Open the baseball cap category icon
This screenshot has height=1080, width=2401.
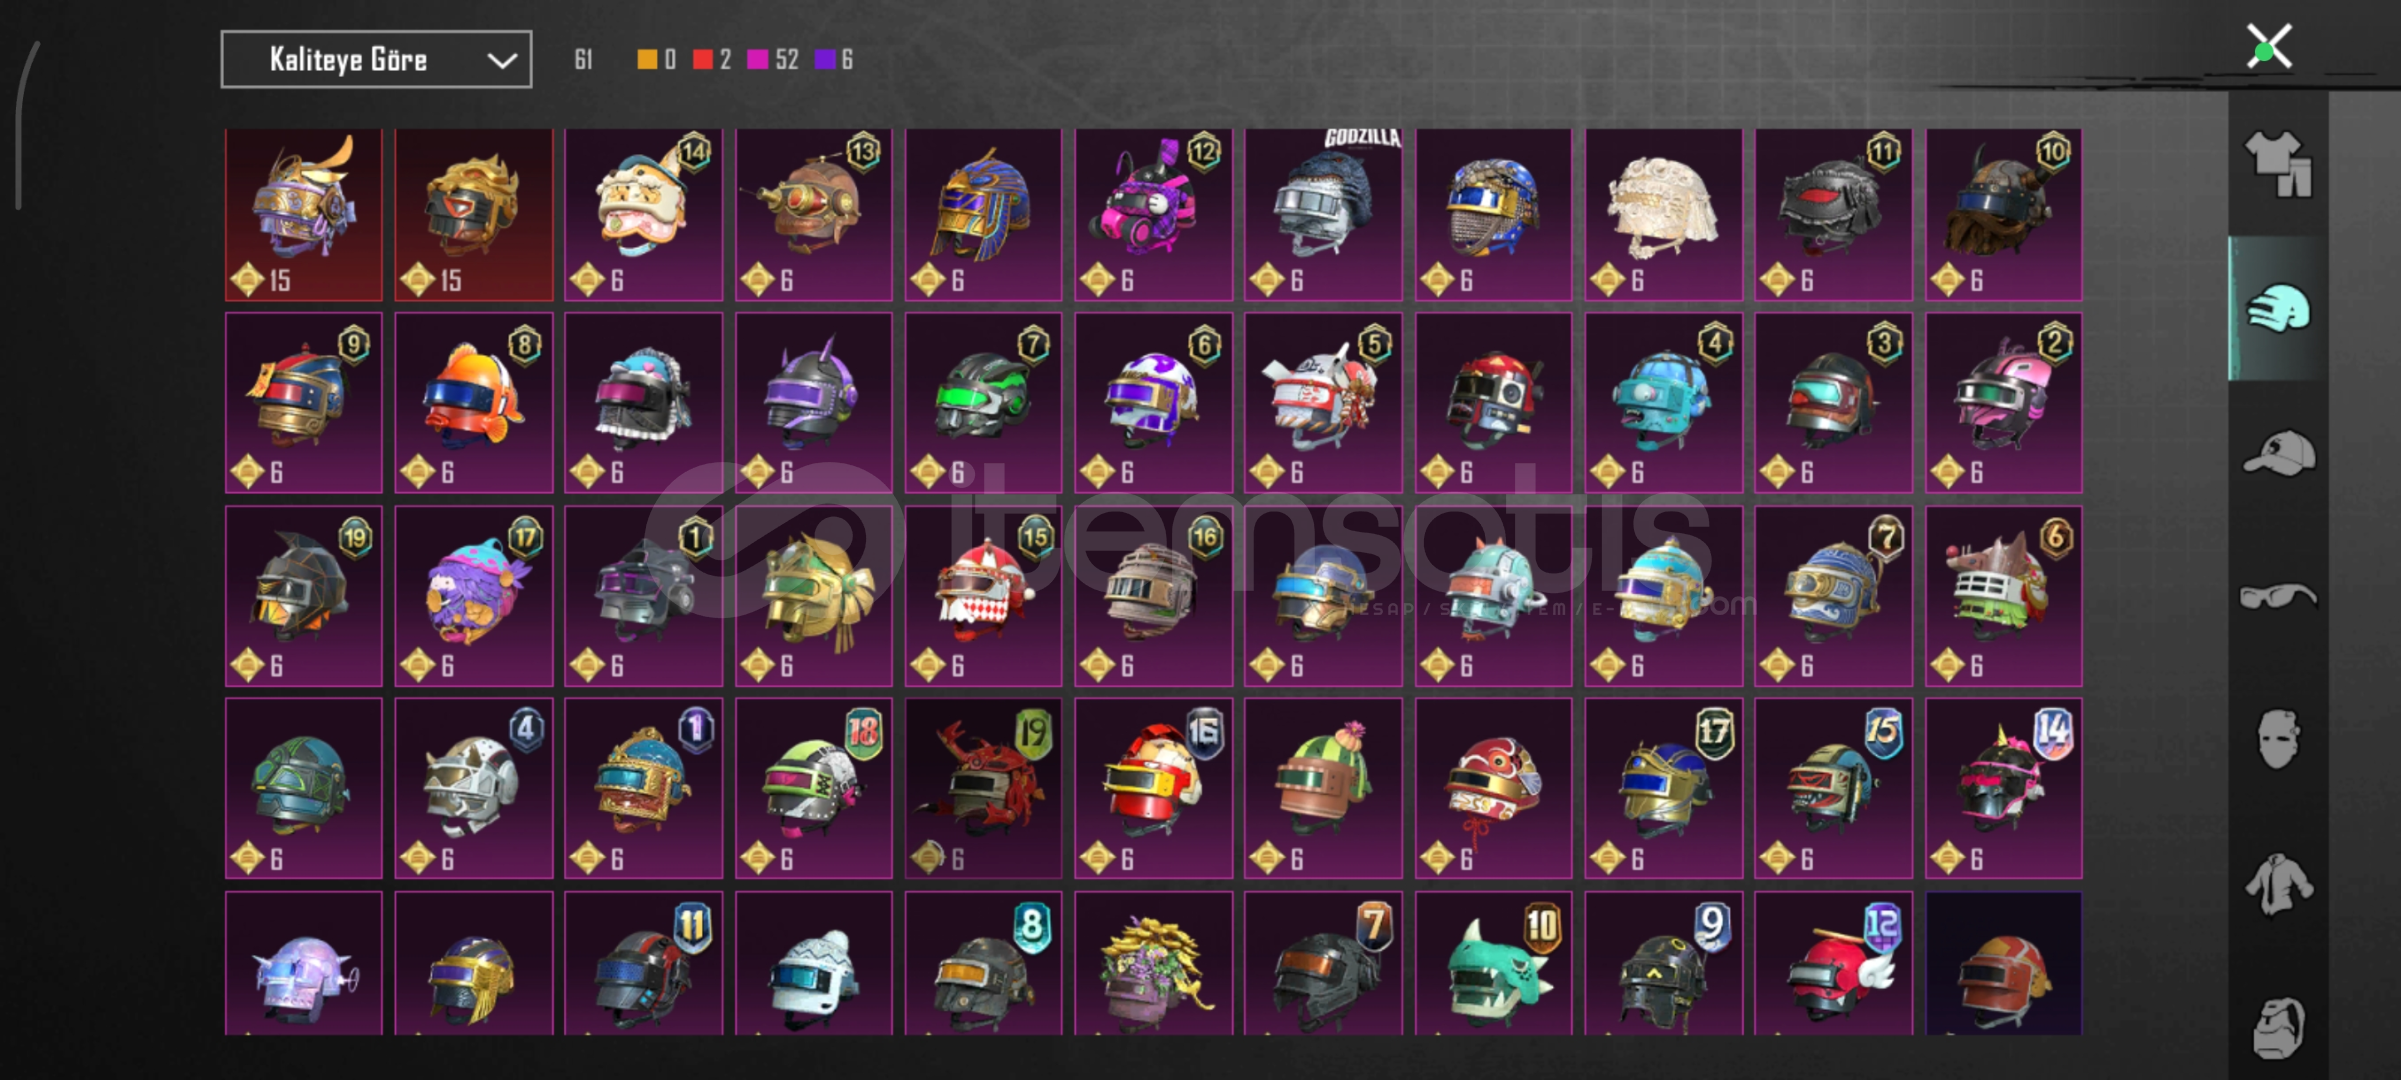click(x=2279, y=452)
